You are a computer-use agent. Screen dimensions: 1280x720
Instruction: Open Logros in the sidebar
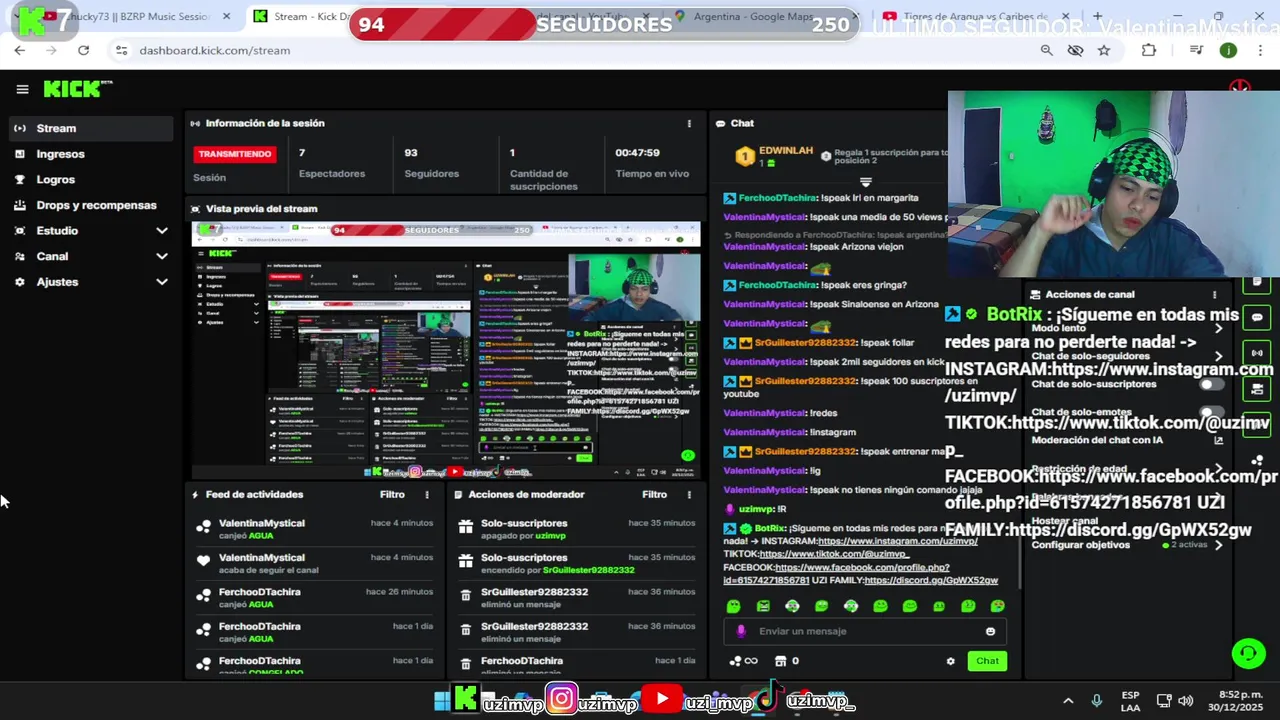point(91,180)
